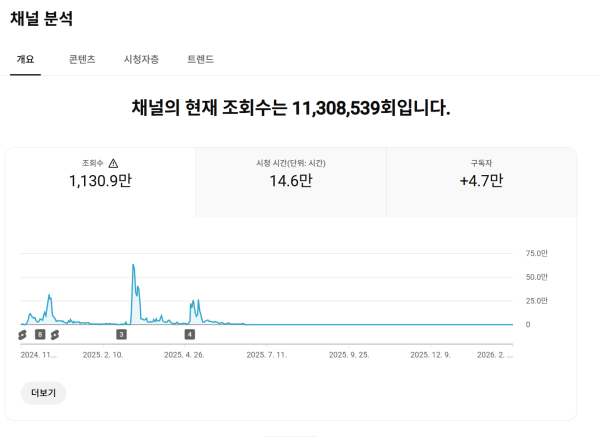Viewport: 600px width, 448px height.
Task: Go to the 트렌드 tab
Action: 200,59
